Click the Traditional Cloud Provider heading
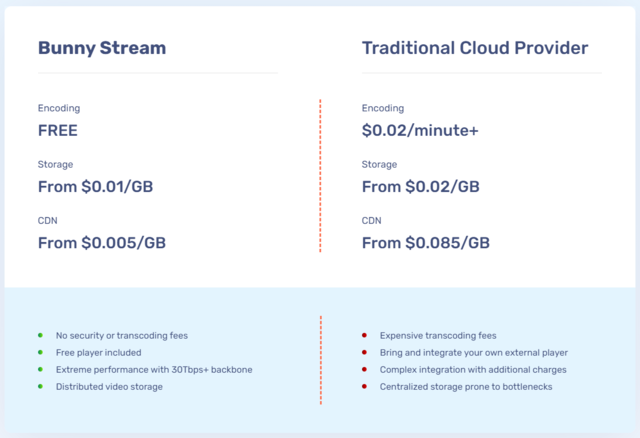Screen dimensions: 640x438 coord(475,48)
